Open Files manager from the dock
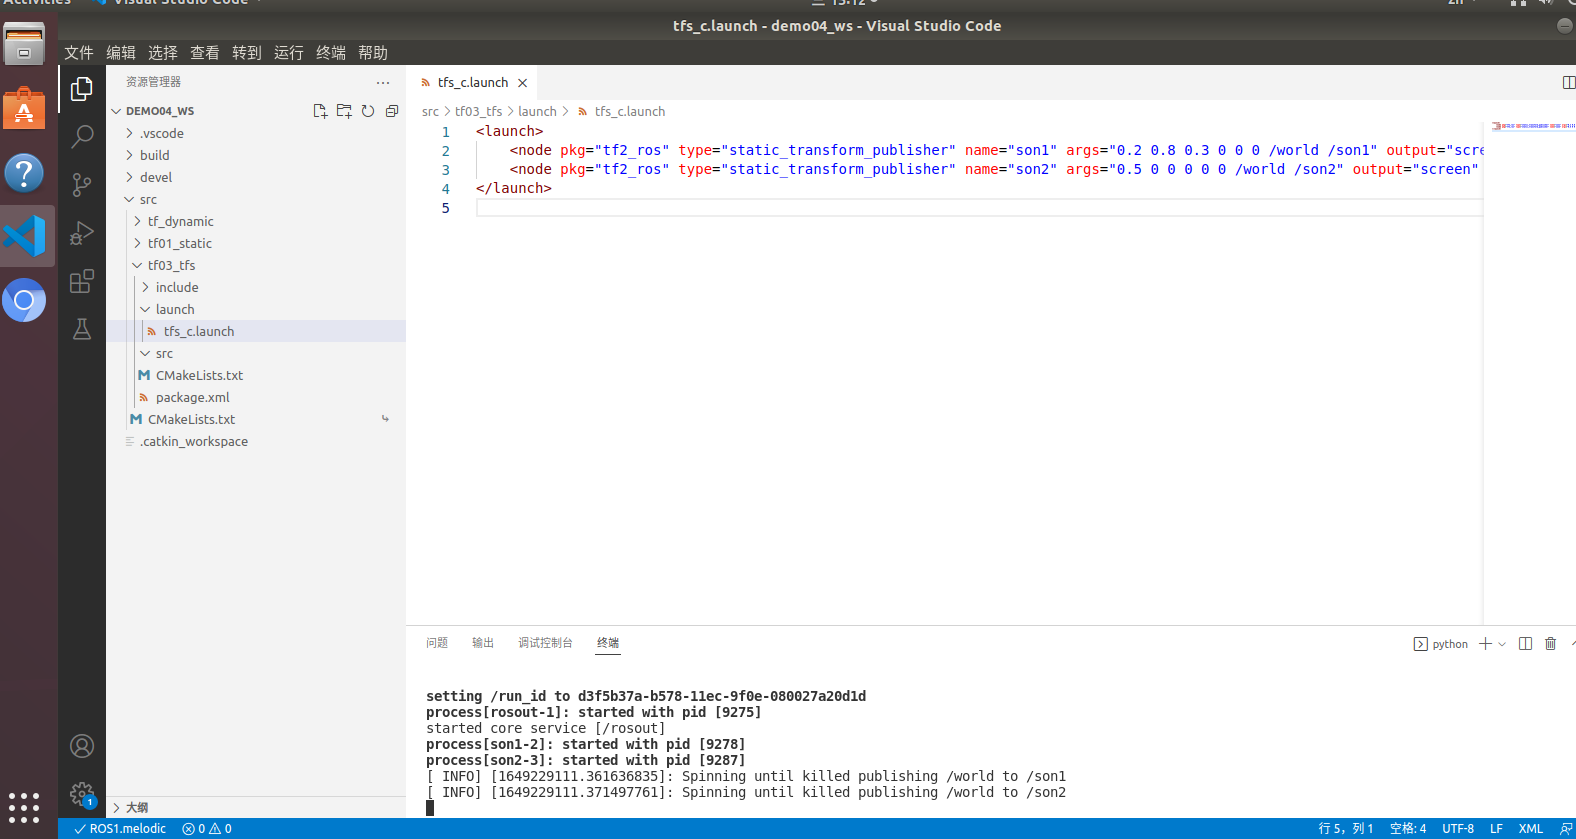The image size is (1576, 839). [24, 45]
